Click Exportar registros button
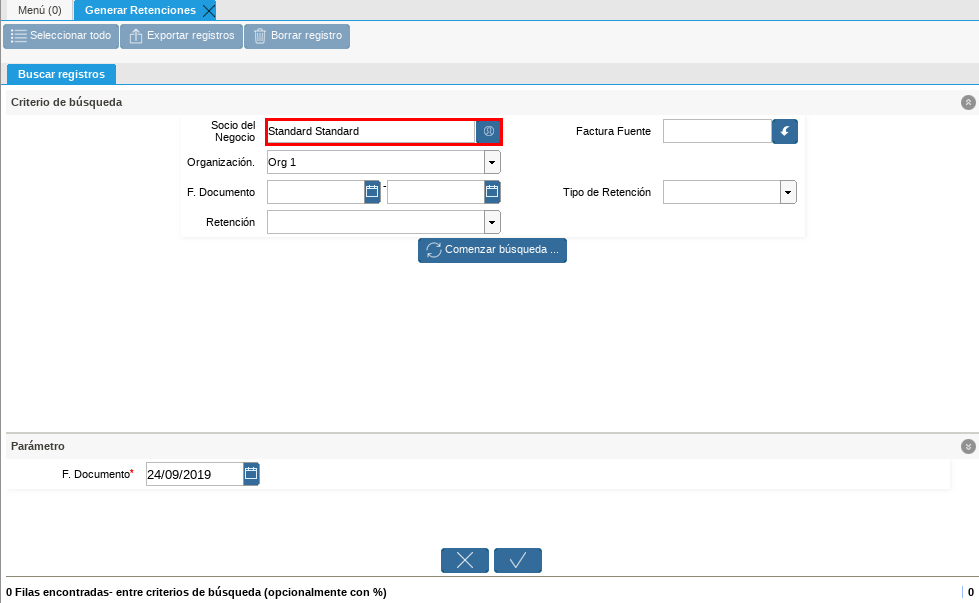The height and width of the screenshot is (603, 979). tap(181, 36)
